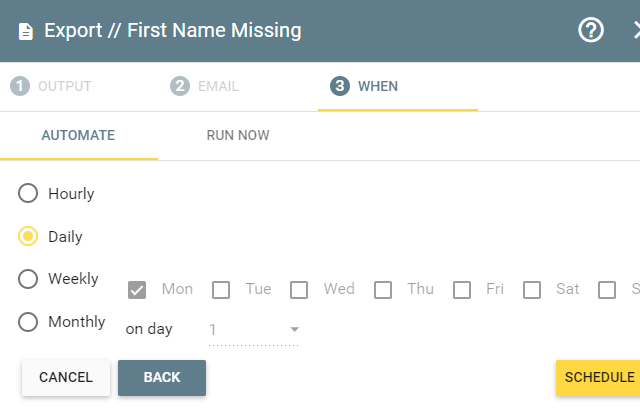This screenshot has height=411, width=640.
Task: Click the document icon beside Export title
Action: point(25,31)
